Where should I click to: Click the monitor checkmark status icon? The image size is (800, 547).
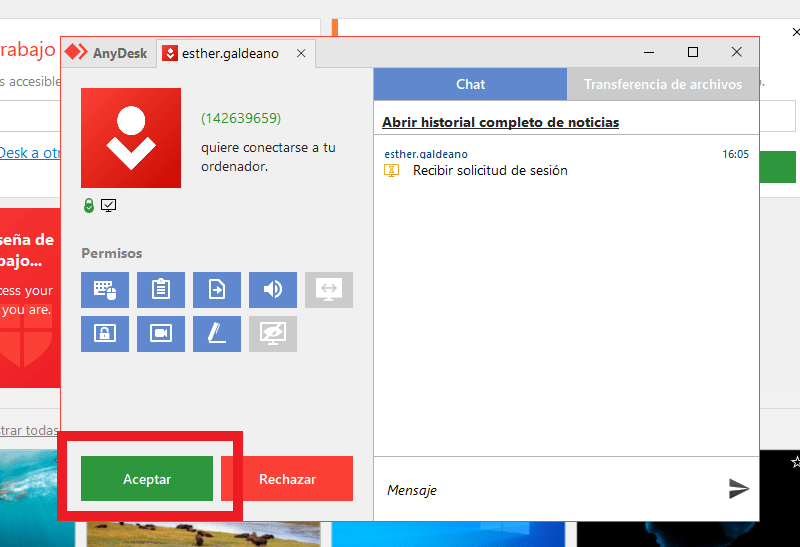point(108,205)
